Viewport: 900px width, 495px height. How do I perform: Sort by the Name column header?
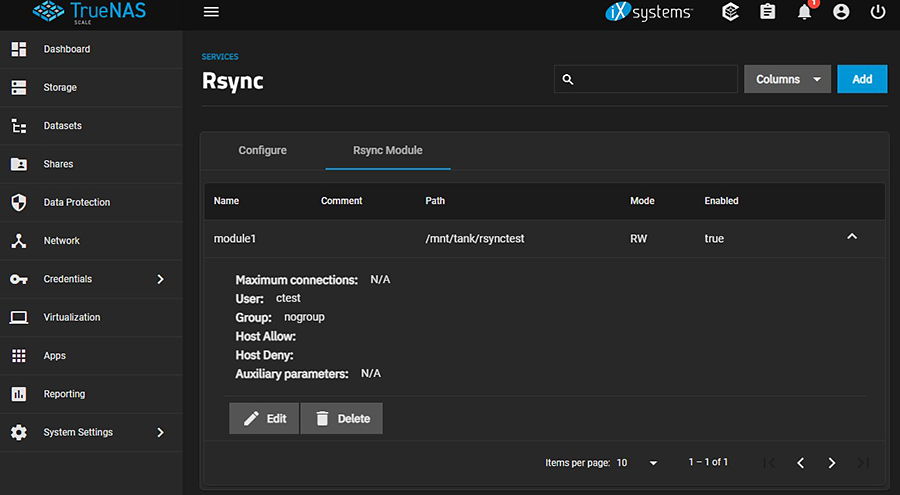click(226, 201)
